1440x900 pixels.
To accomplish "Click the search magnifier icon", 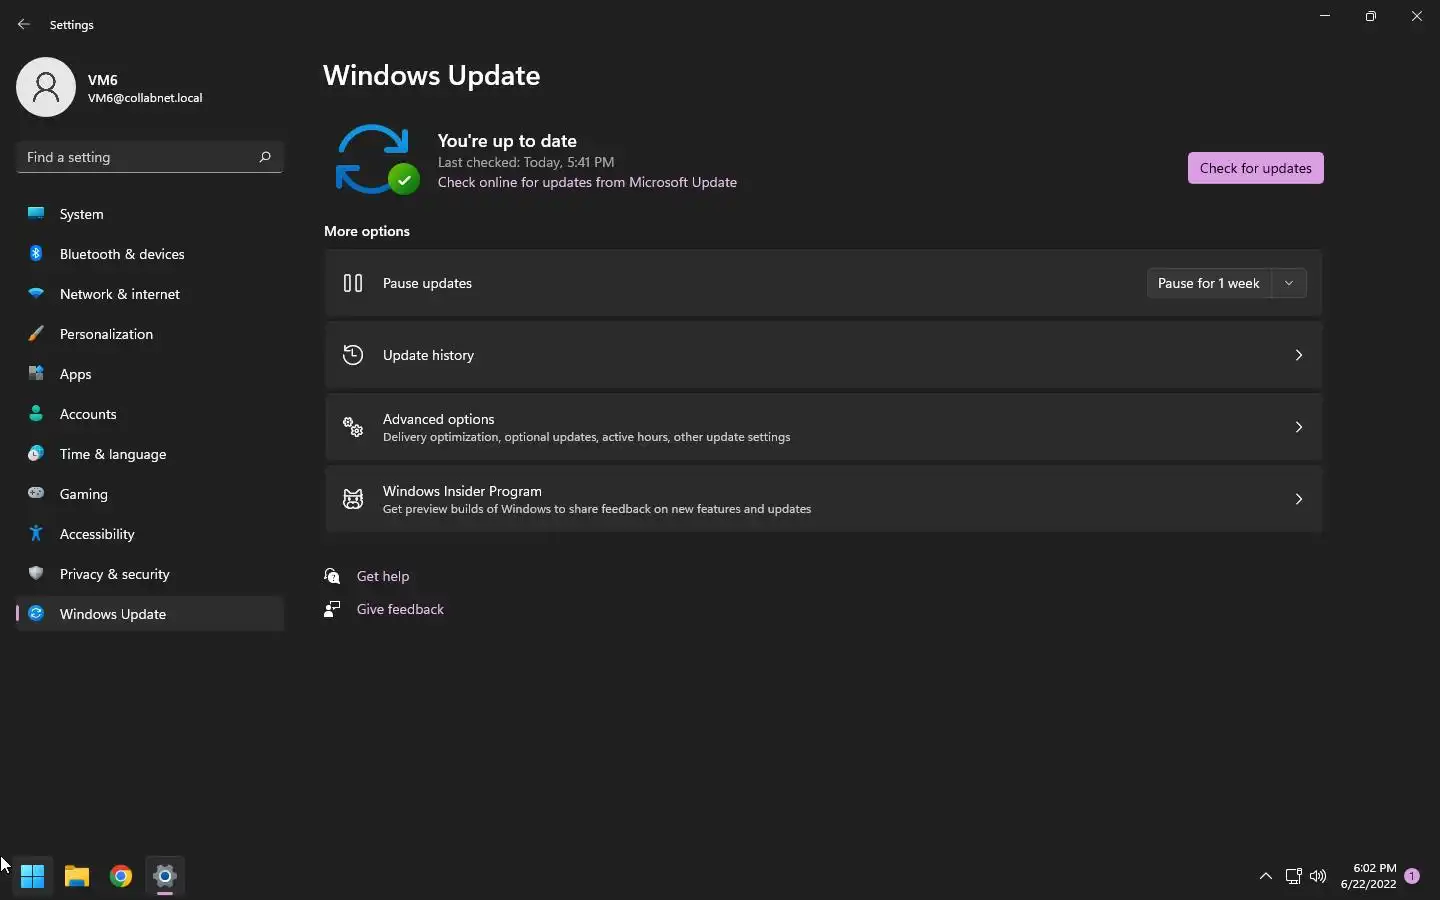I will click(x=265, y=157).
